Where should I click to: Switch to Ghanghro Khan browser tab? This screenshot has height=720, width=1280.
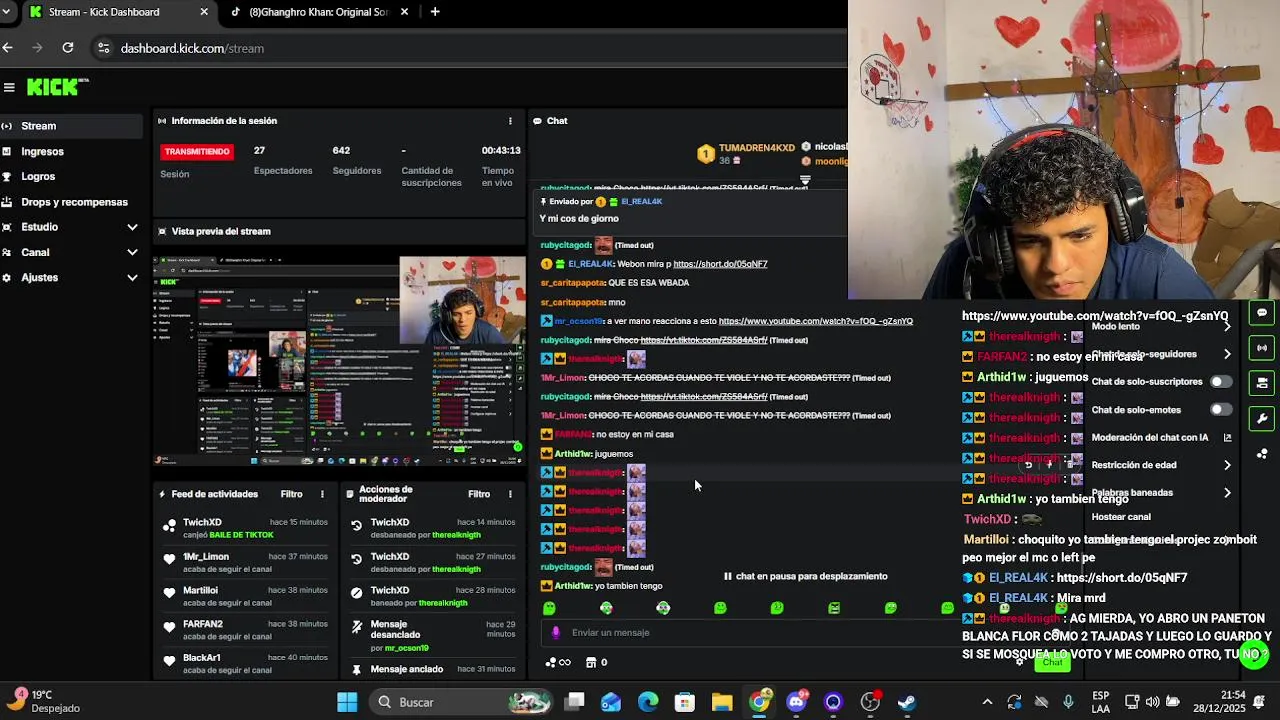click(x=318, y=12)
